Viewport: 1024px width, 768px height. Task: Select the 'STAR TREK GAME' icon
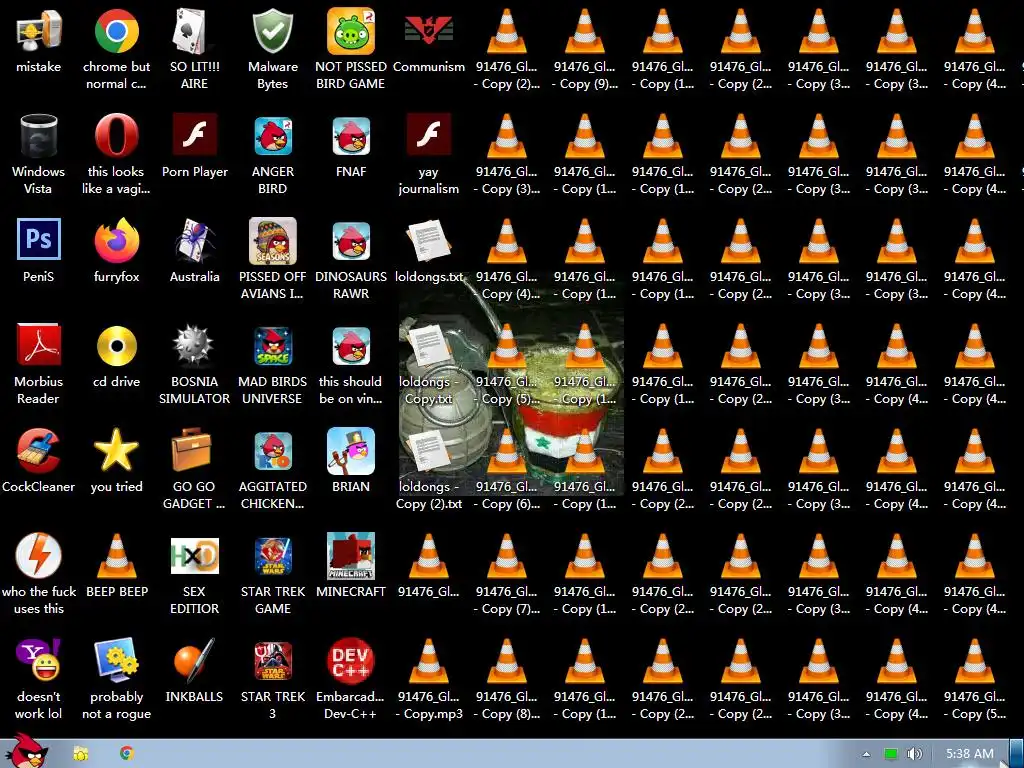(x=272, y=556)
